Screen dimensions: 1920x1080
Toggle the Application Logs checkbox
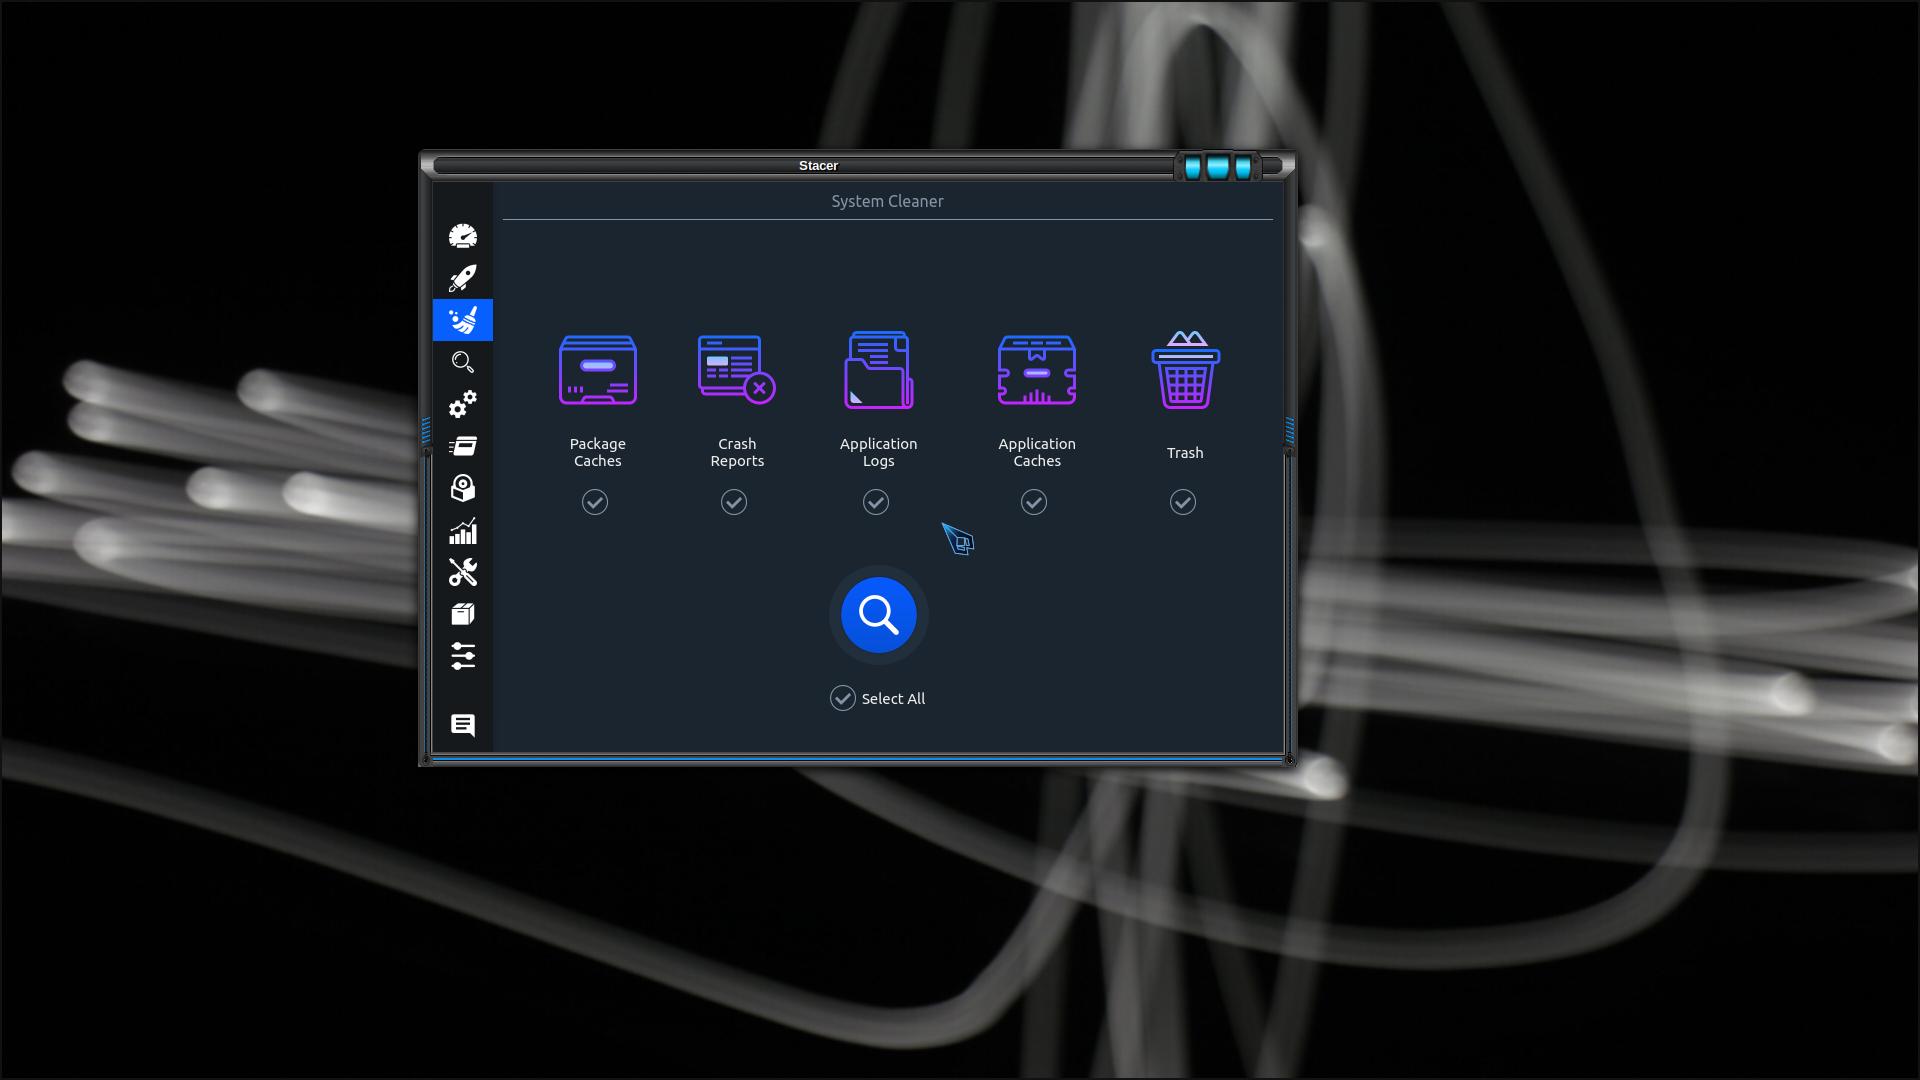coord(876,502)
